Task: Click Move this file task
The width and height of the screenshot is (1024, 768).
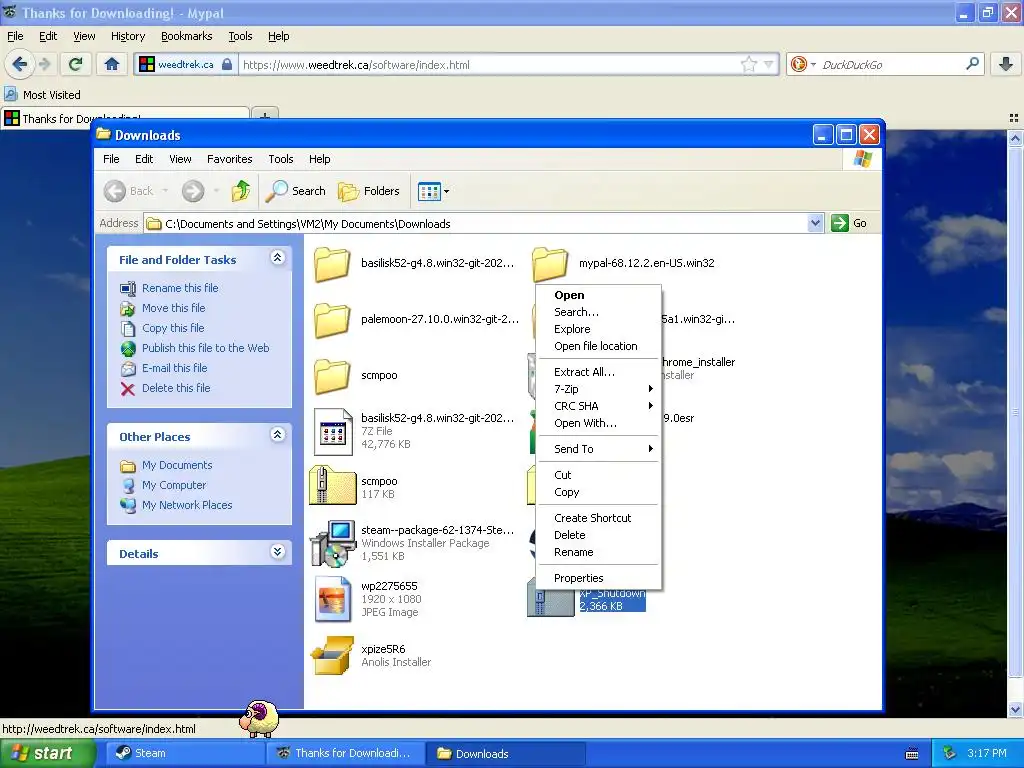Action: pos(174,308)
